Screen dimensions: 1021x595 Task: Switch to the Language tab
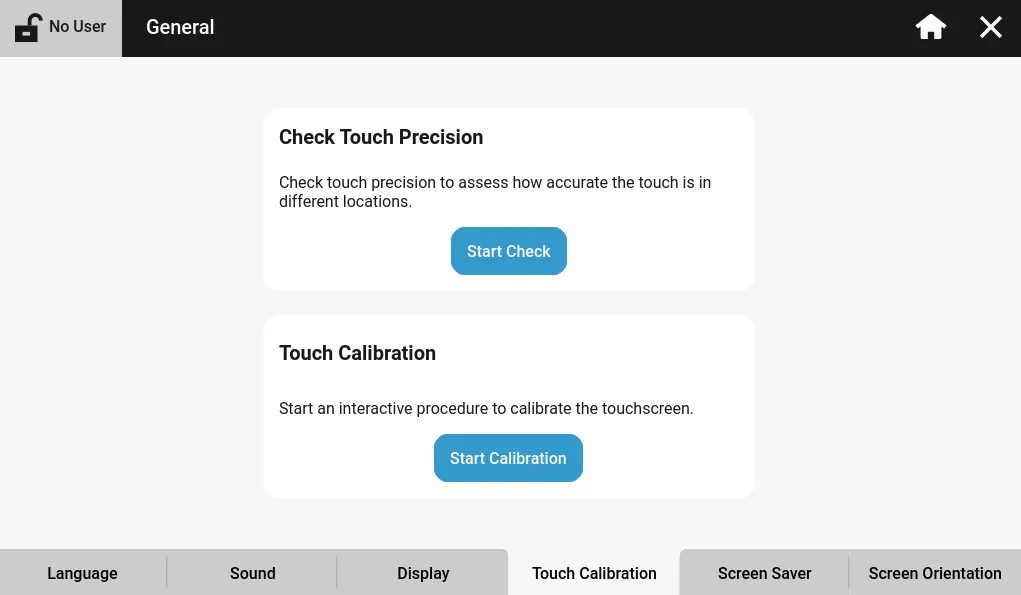(82, 573)
